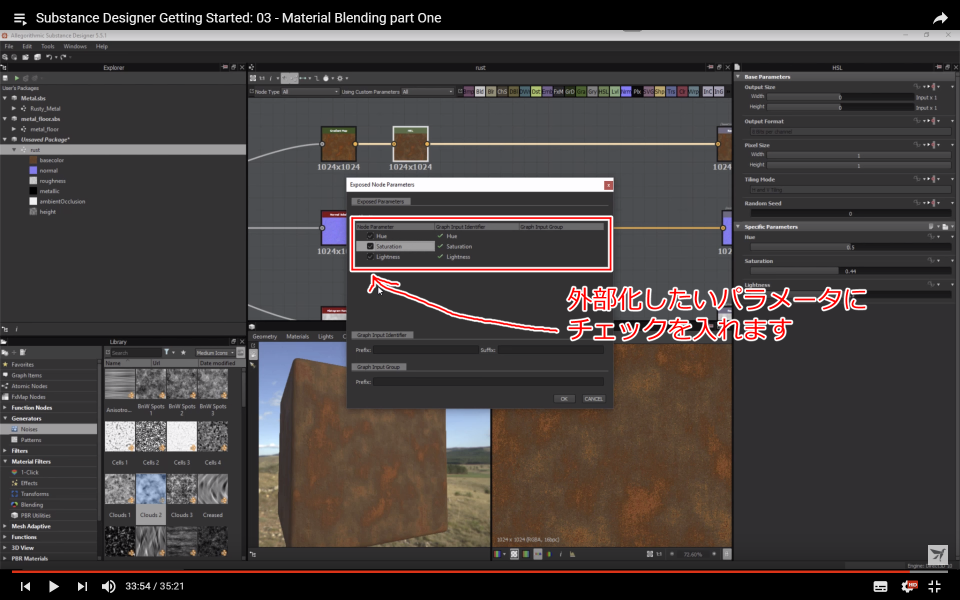Open the Tools menu

click(x=48, y=47)
